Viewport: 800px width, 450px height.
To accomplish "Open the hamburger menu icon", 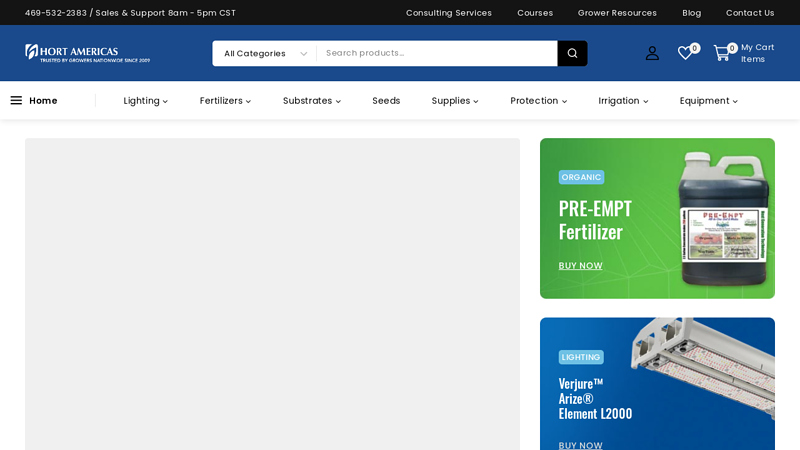I will [x=16, y=100].
